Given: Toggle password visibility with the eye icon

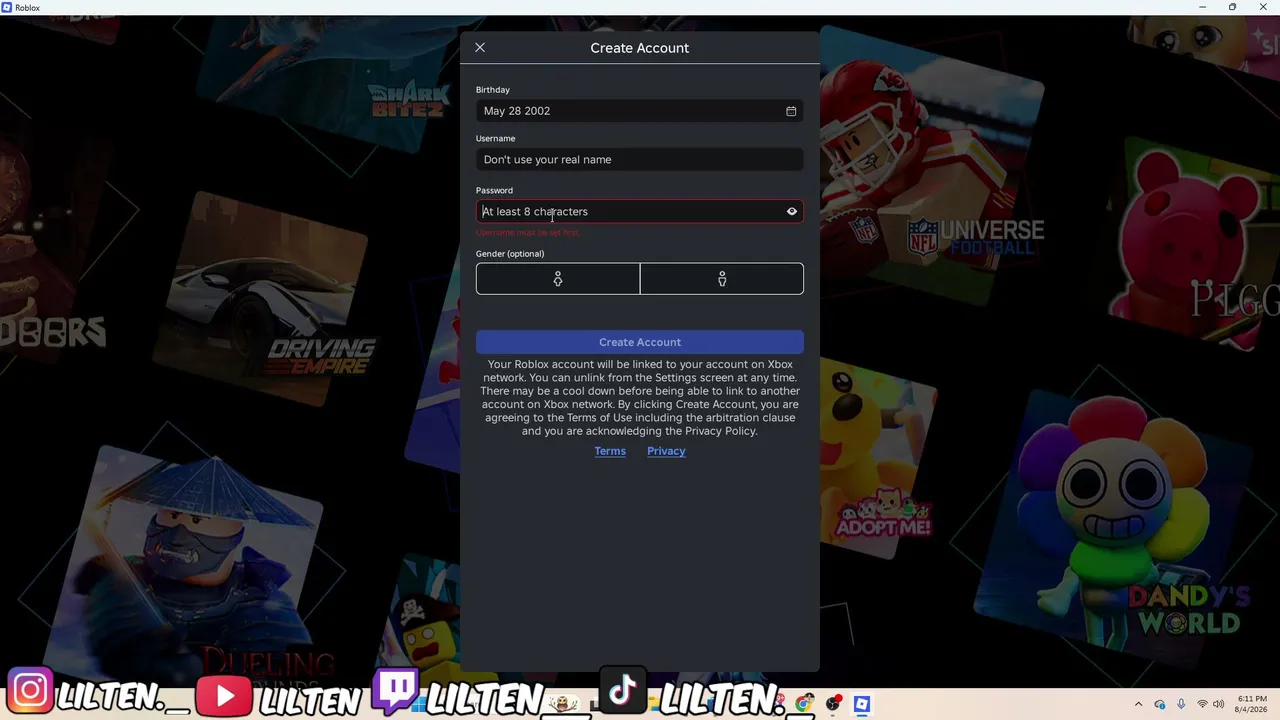Looking at the screenshot, I should click(792, 212).
